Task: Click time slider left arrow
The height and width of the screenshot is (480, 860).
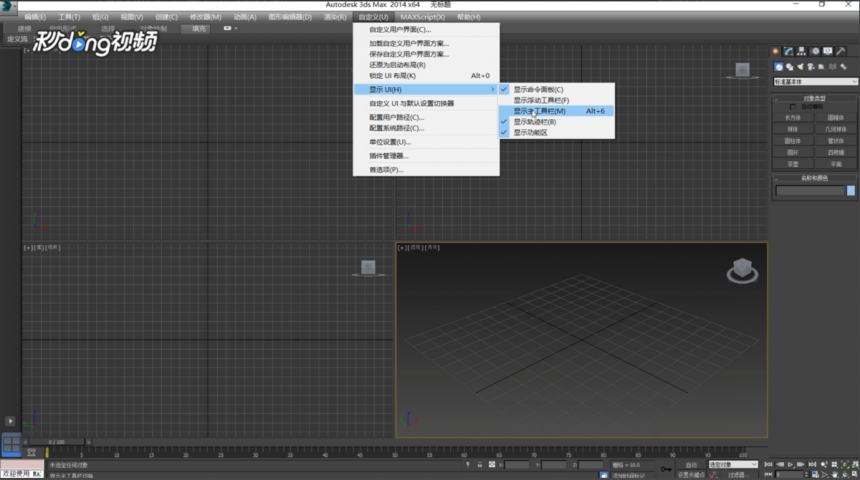Action: [25, 442]
